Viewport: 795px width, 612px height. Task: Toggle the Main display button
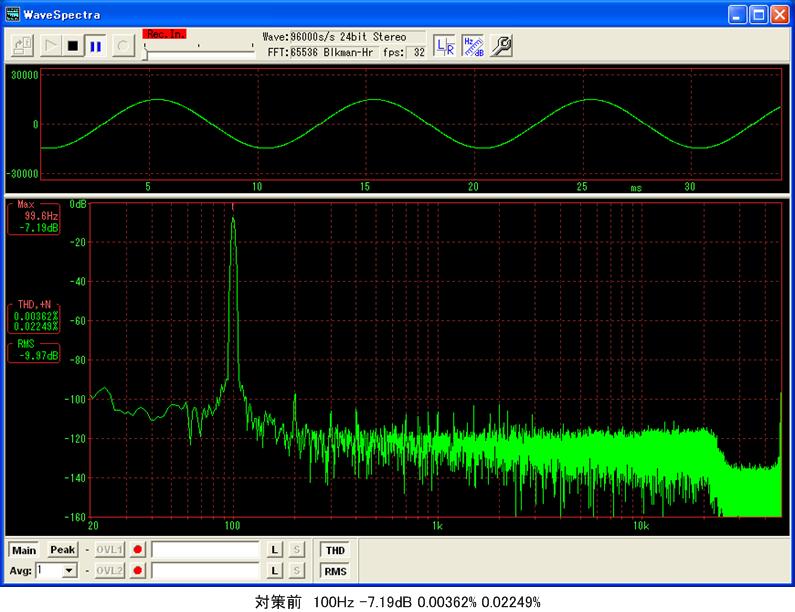pos(24,550)
